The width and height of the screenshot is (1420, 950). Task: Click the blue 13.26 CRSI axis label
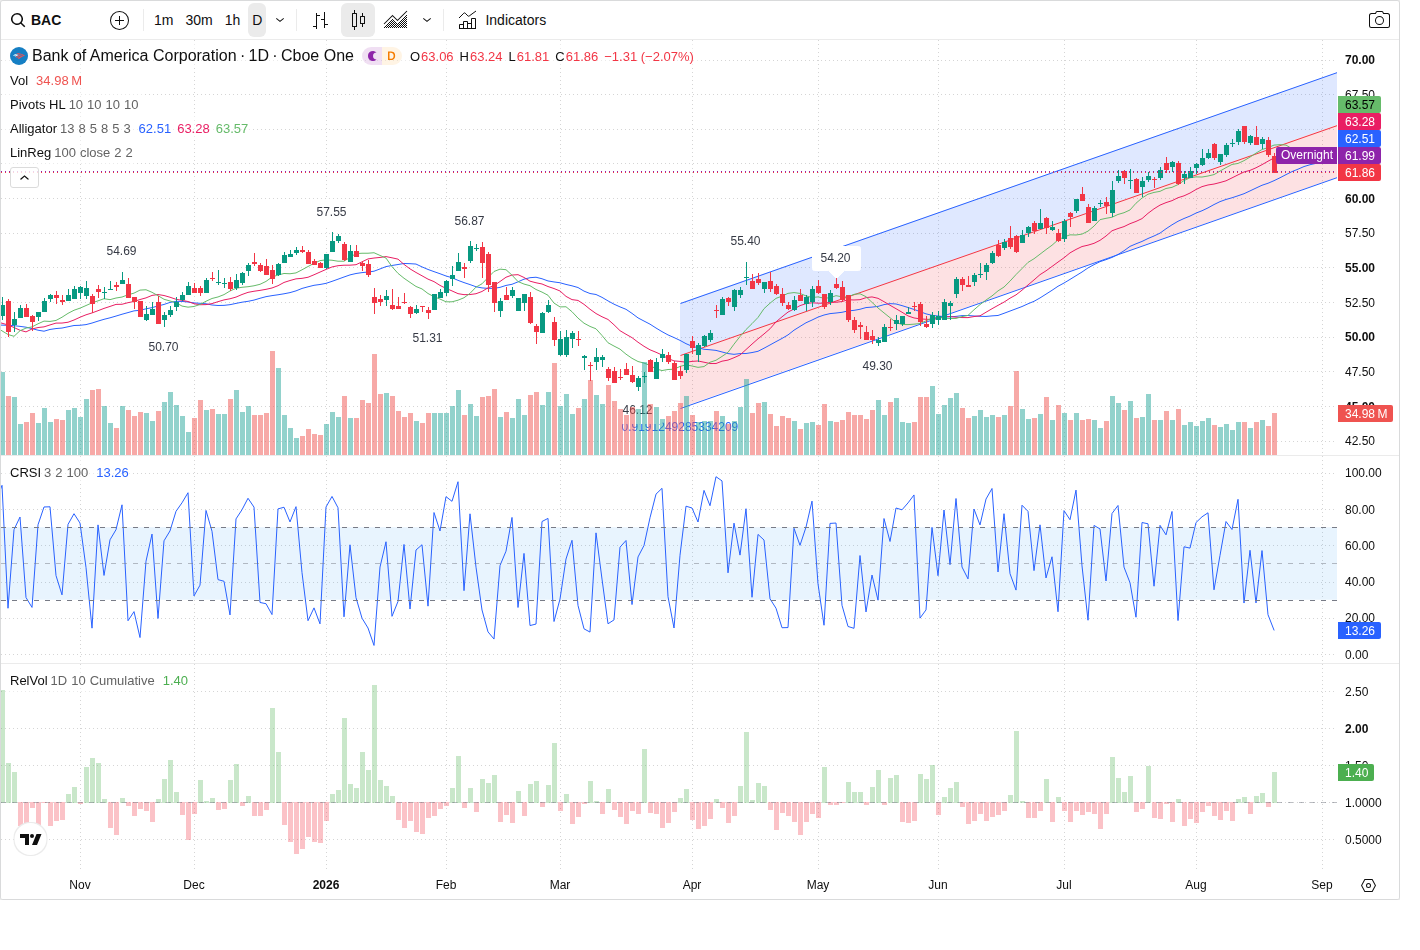click(1360, 631)
